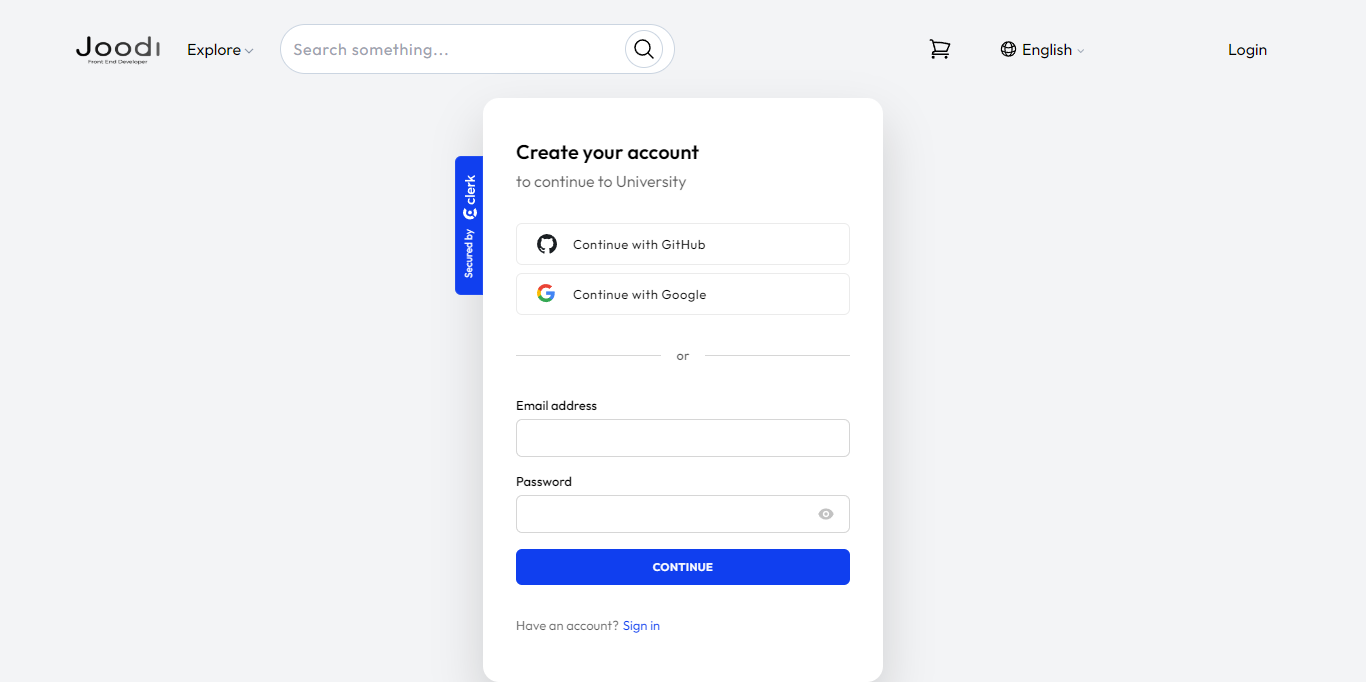Focus the Password input field

[683, 514]
